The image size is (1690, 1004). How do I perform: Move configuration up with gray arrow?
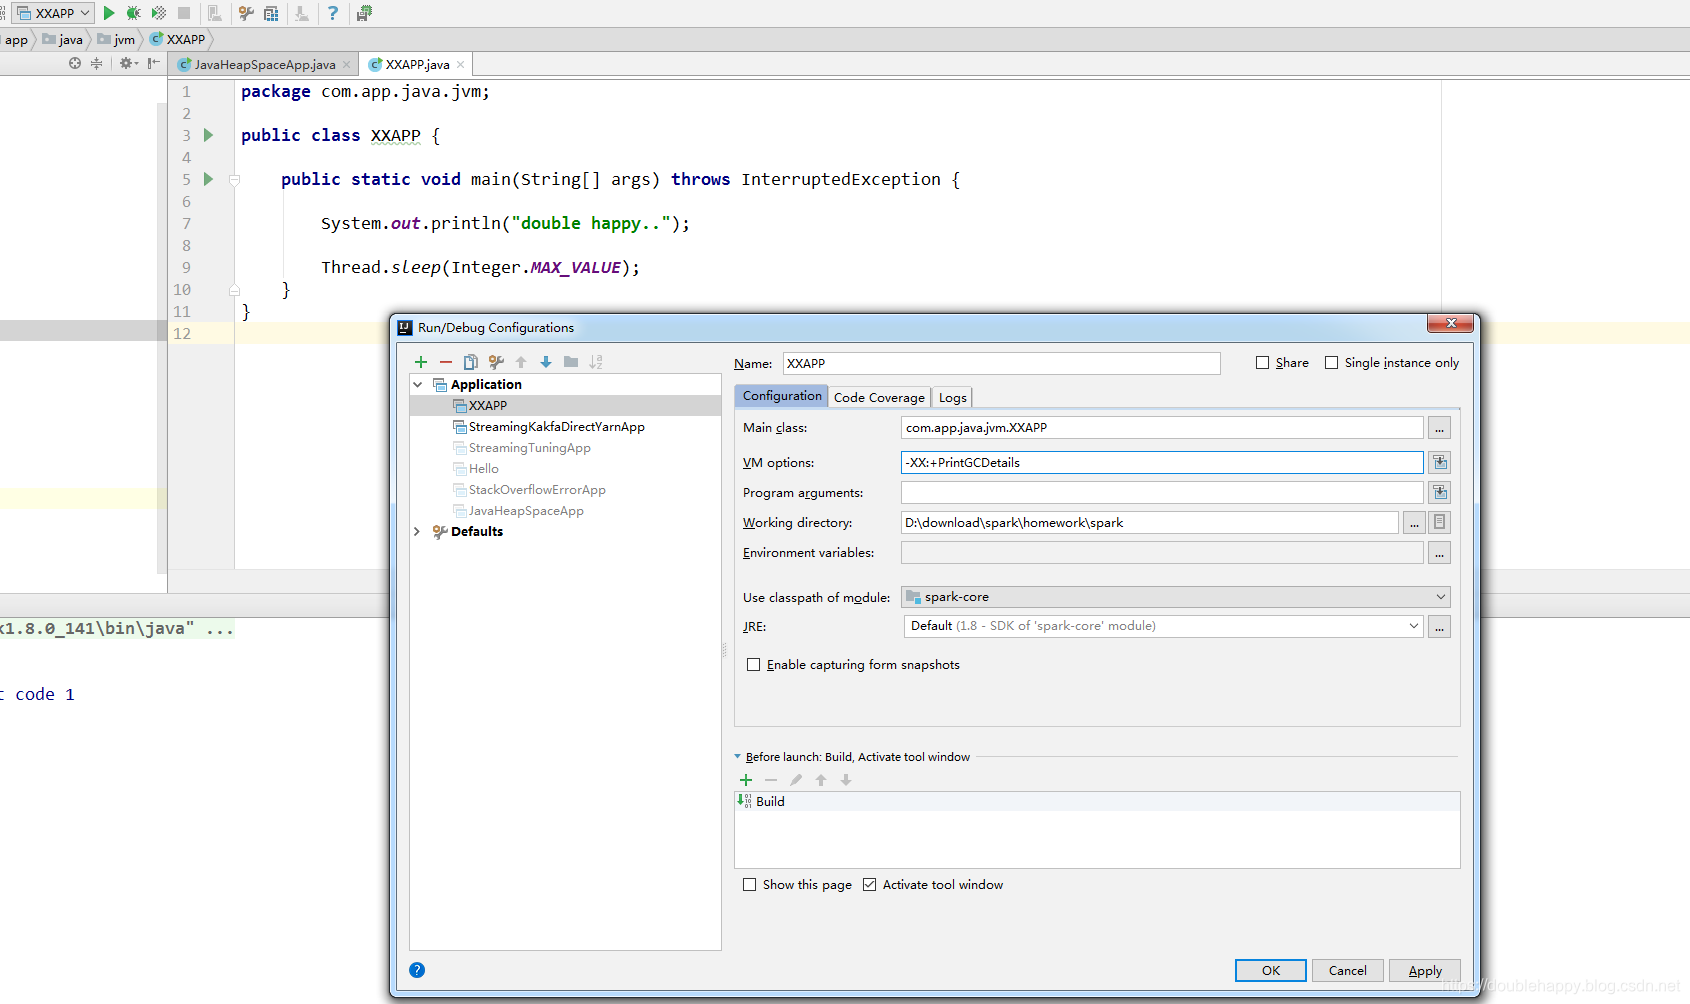point(521,362)
